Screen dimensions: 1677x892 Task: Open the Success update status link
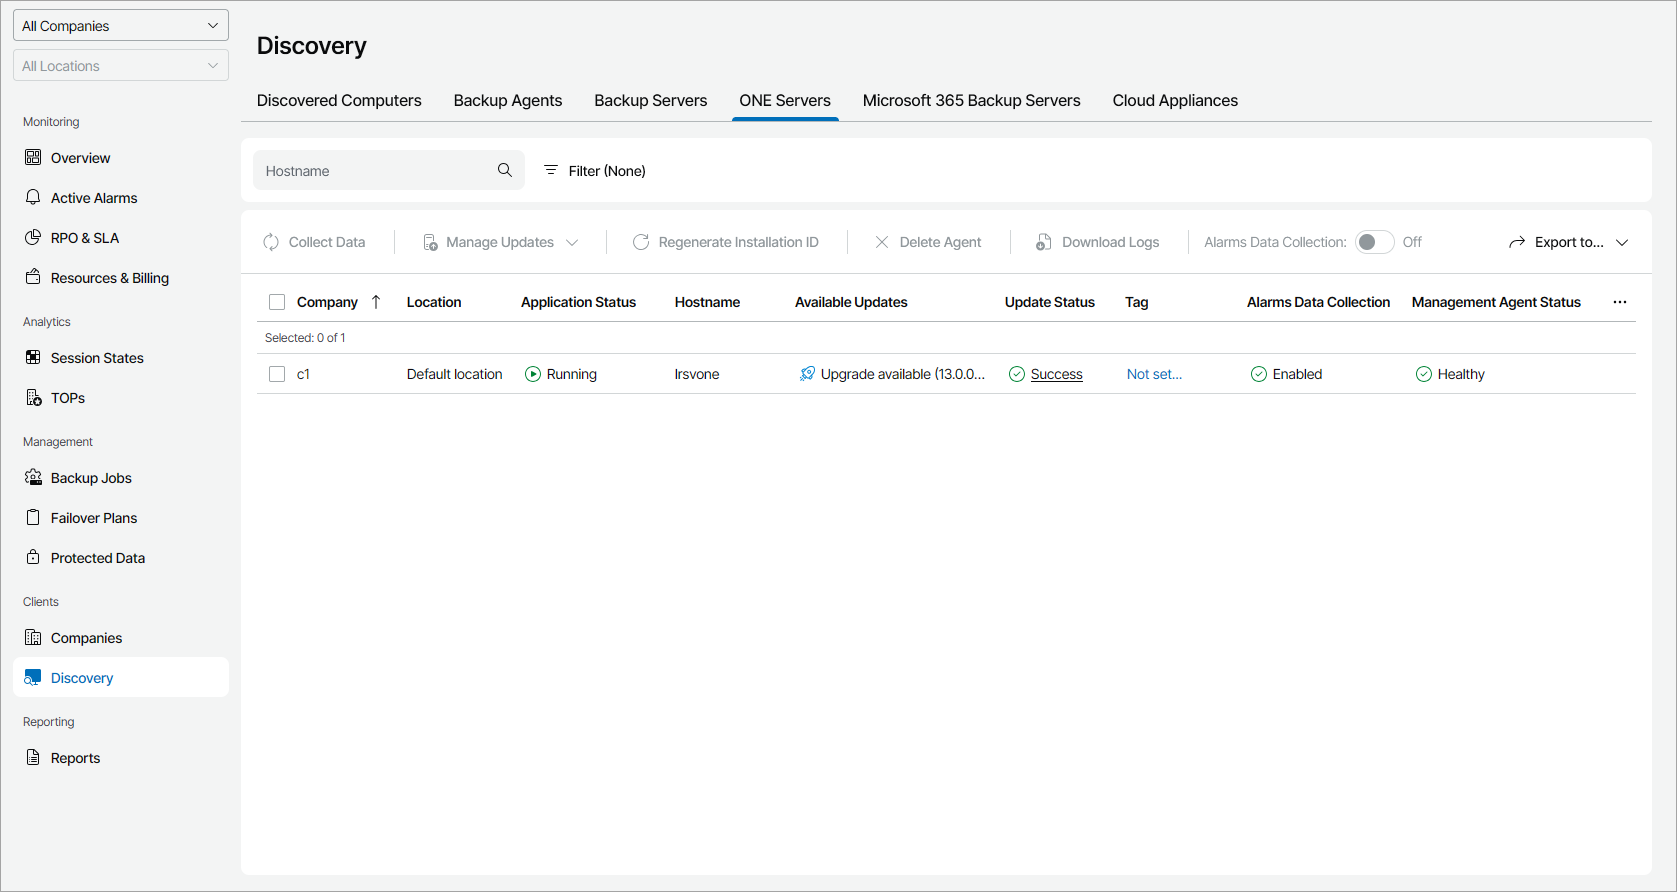pyautogui.click(x=1056, y=374)
